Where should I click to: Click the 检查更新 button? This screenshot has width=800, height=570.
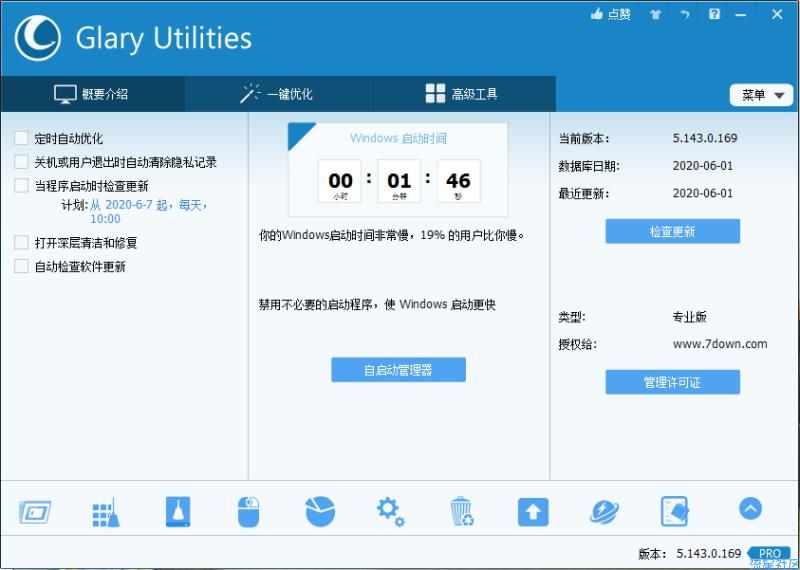672,232
